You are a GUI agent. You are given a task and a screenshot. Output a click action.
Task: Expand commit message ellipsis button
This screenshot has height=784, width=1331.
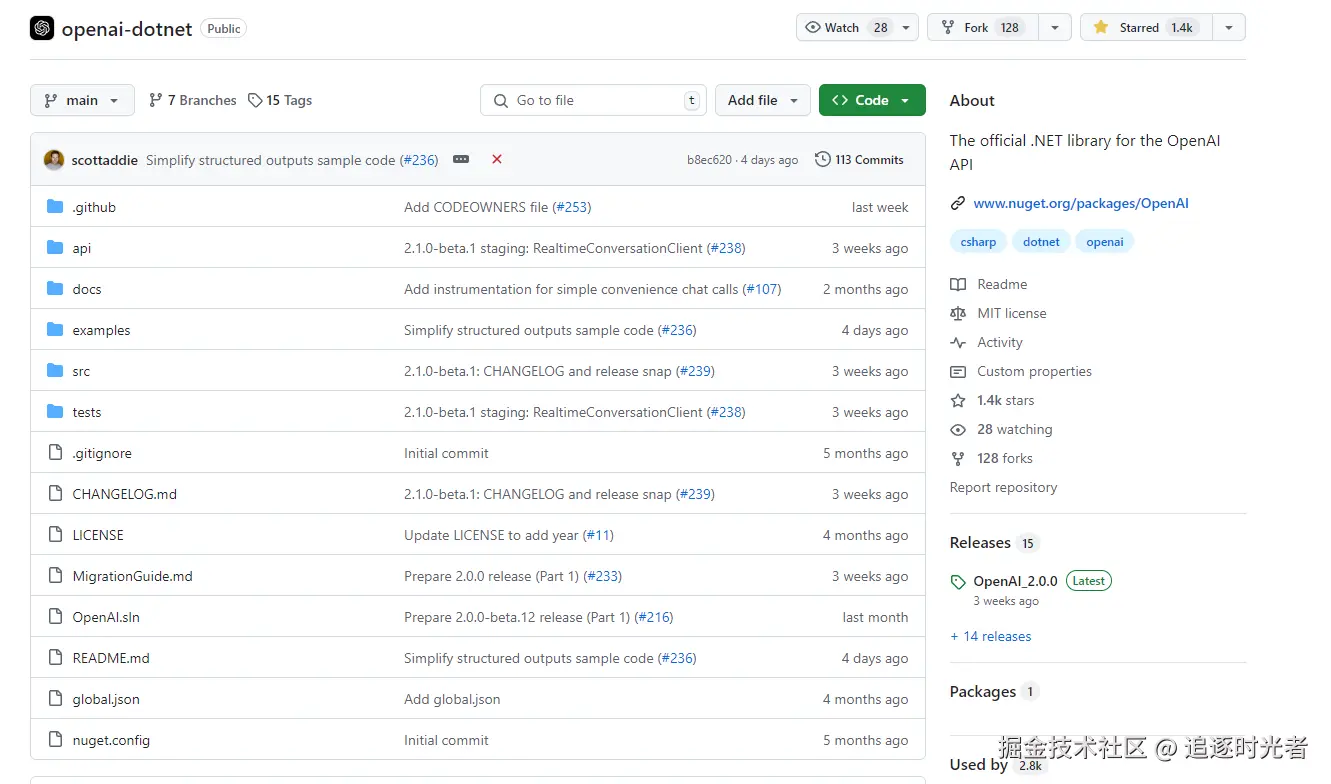[x=461, y=160]
